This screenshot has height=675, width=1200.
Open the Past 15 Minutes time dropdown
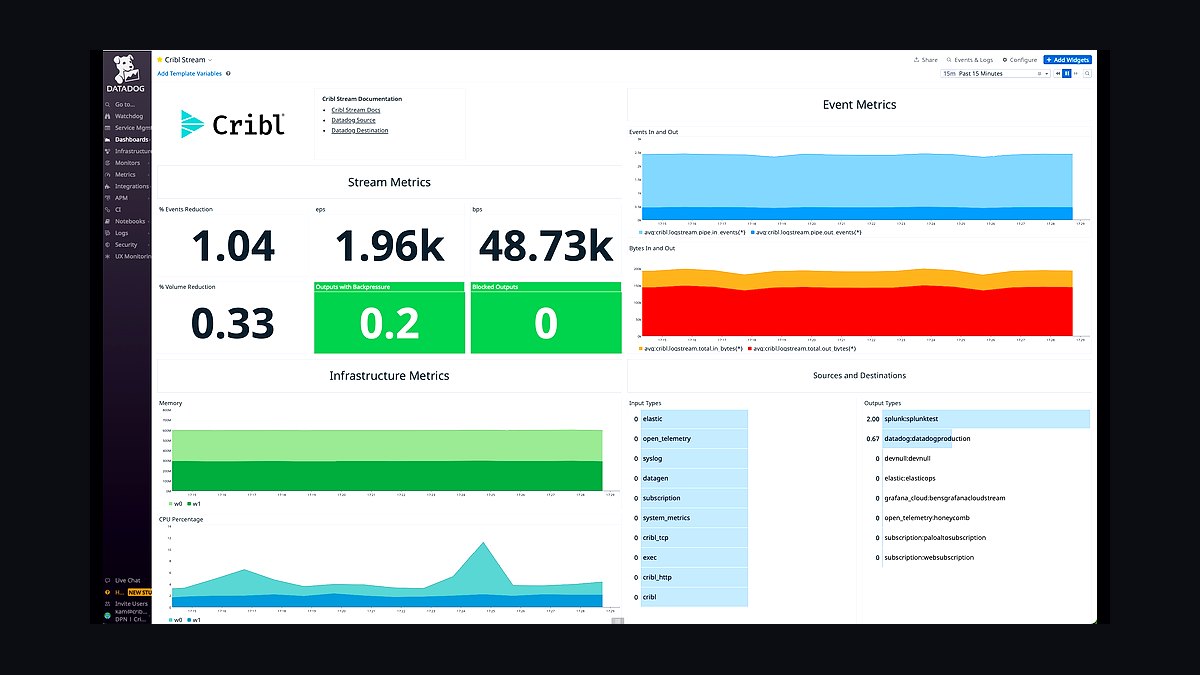(x=995, y=73)
